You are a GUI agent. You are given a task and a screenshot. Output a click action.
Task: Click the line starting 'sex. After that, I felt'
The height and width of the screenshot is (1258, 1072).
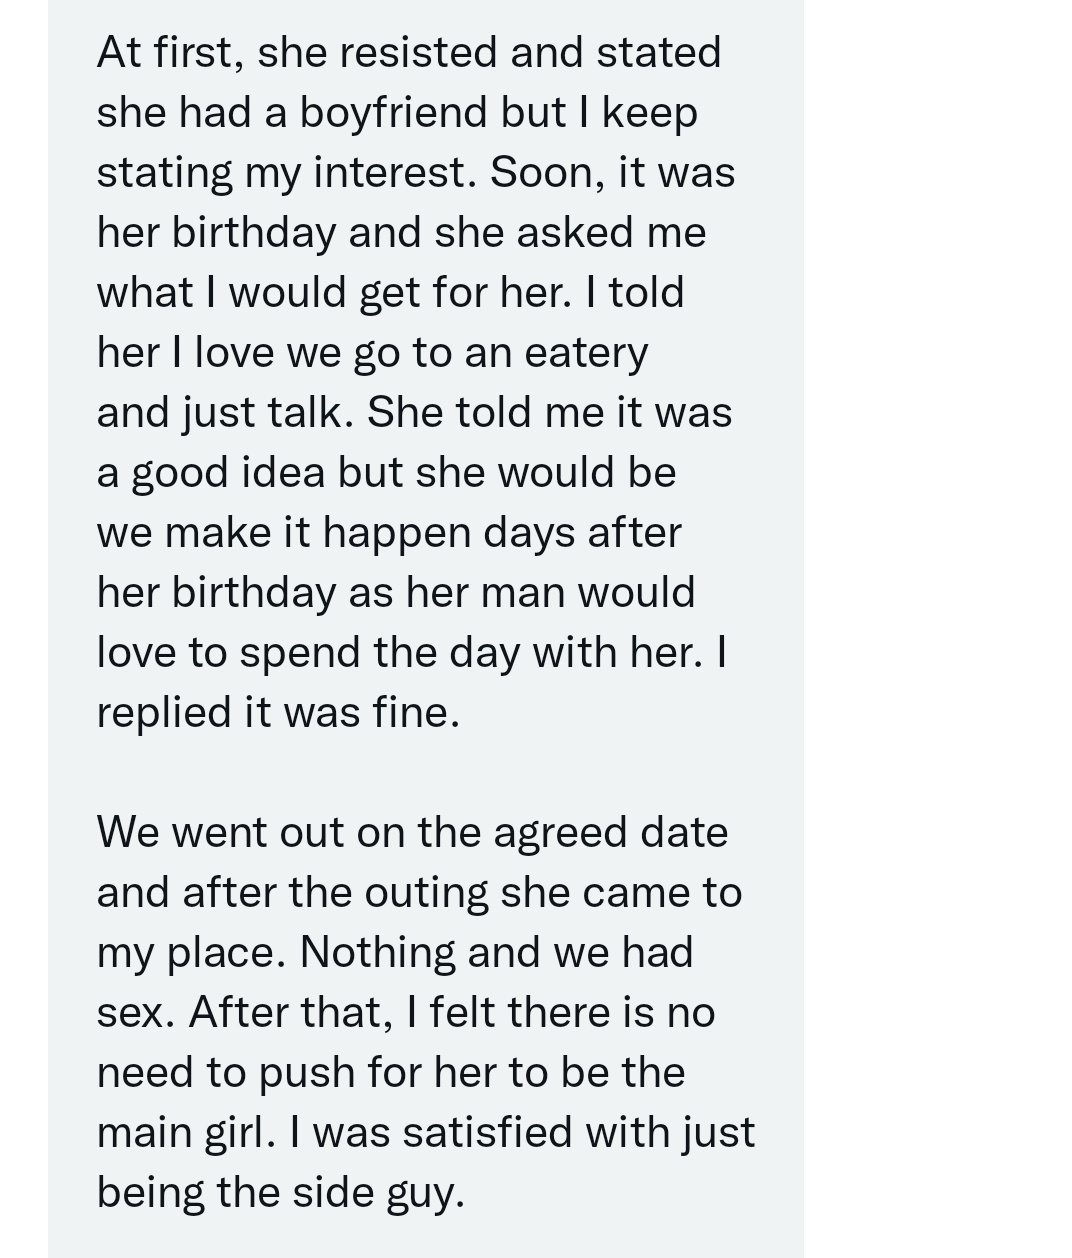406,1012
